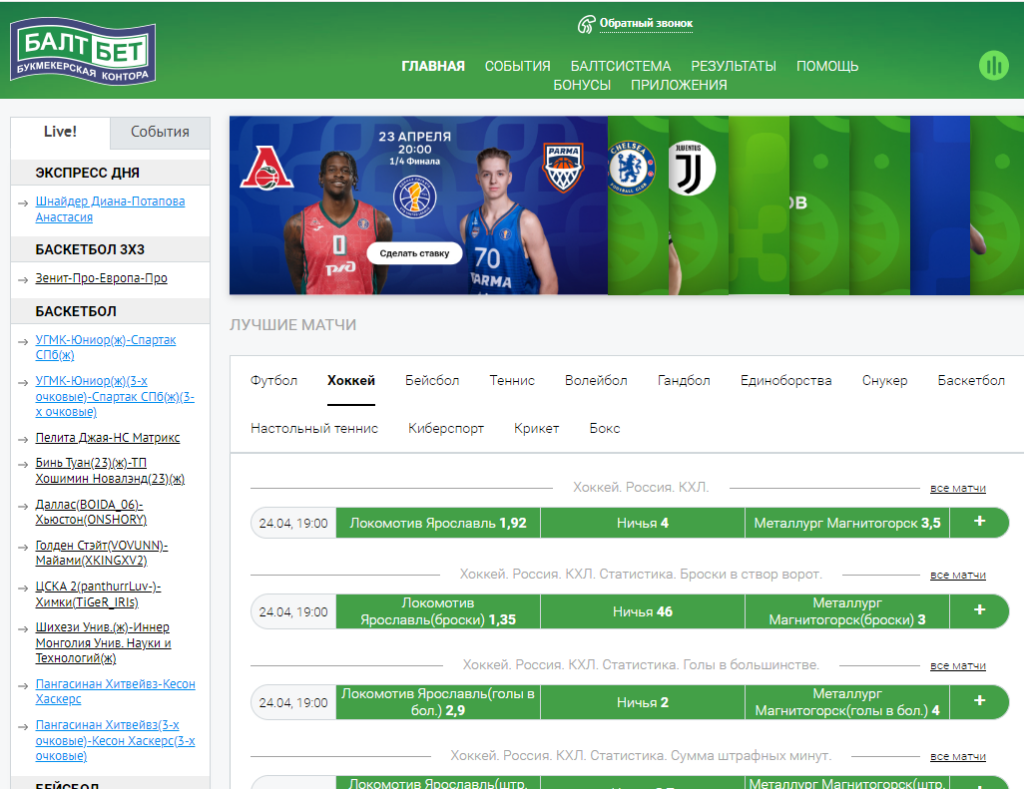Open все матчи for Голы в большинстве
This screenshot has height=789, width=1024.
[x=957, y=665]
